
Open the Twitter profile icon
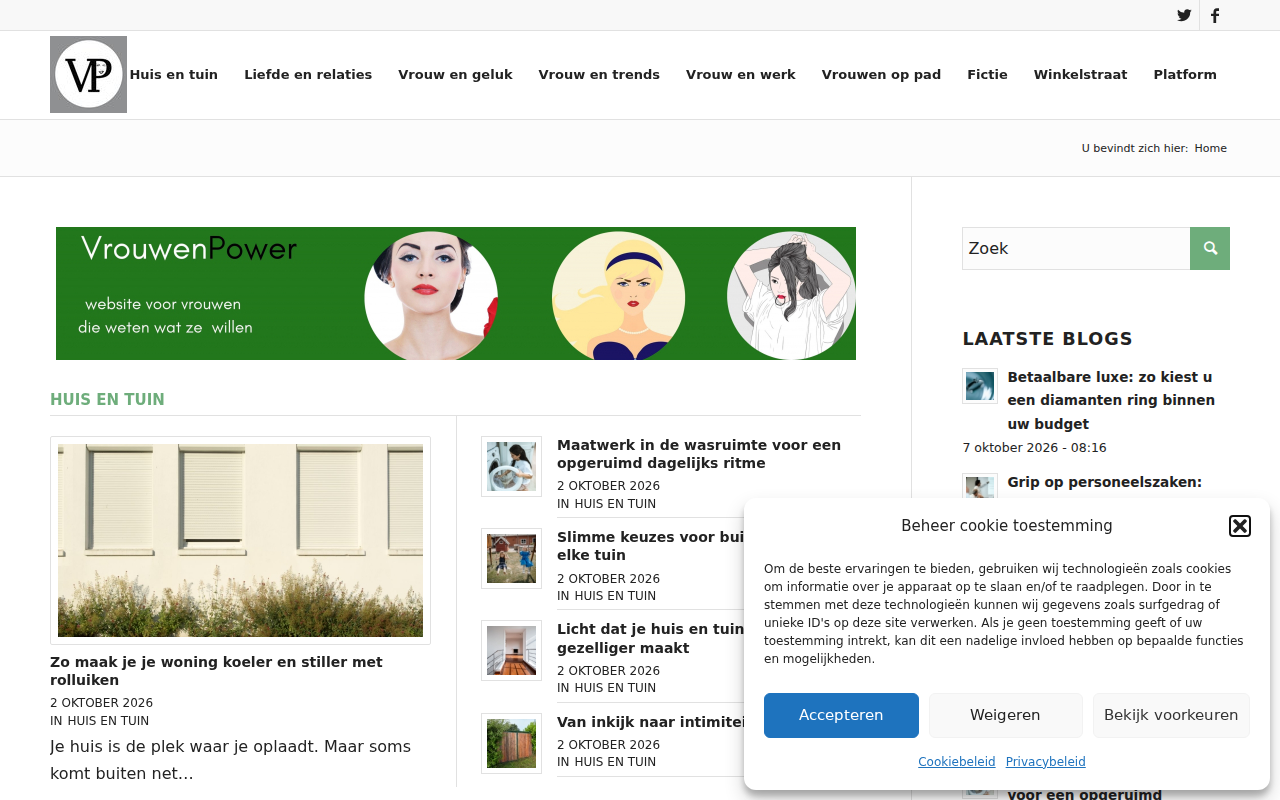pos(1184,15)
